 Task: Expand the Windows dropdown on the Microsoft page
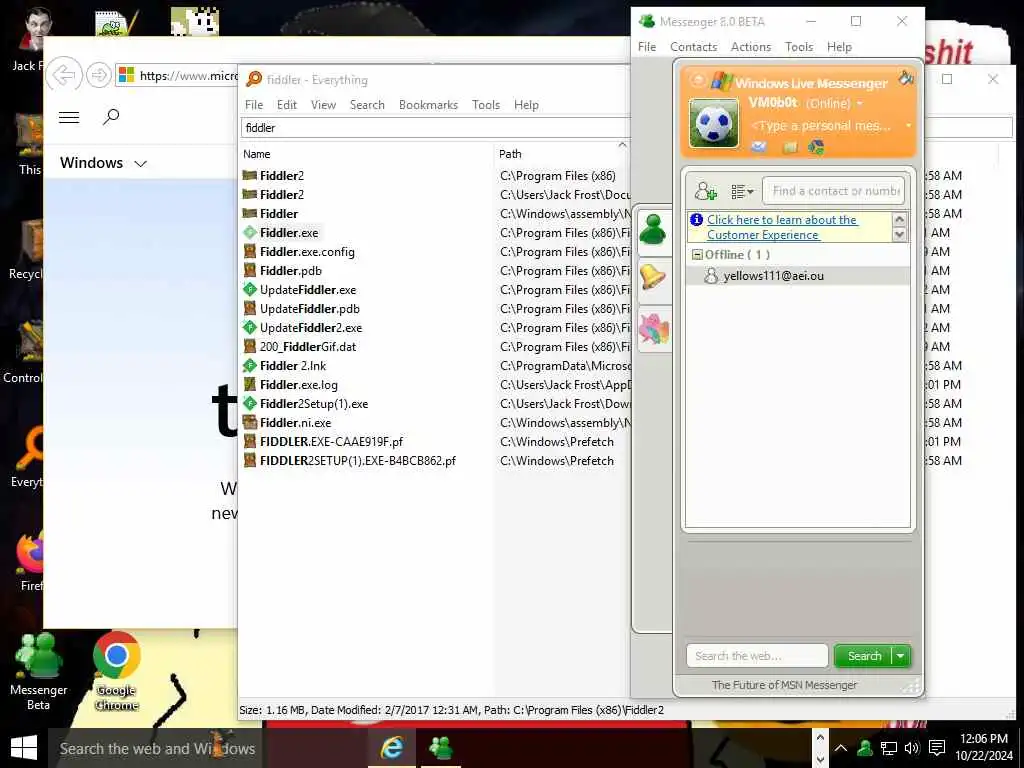point(103,163)
